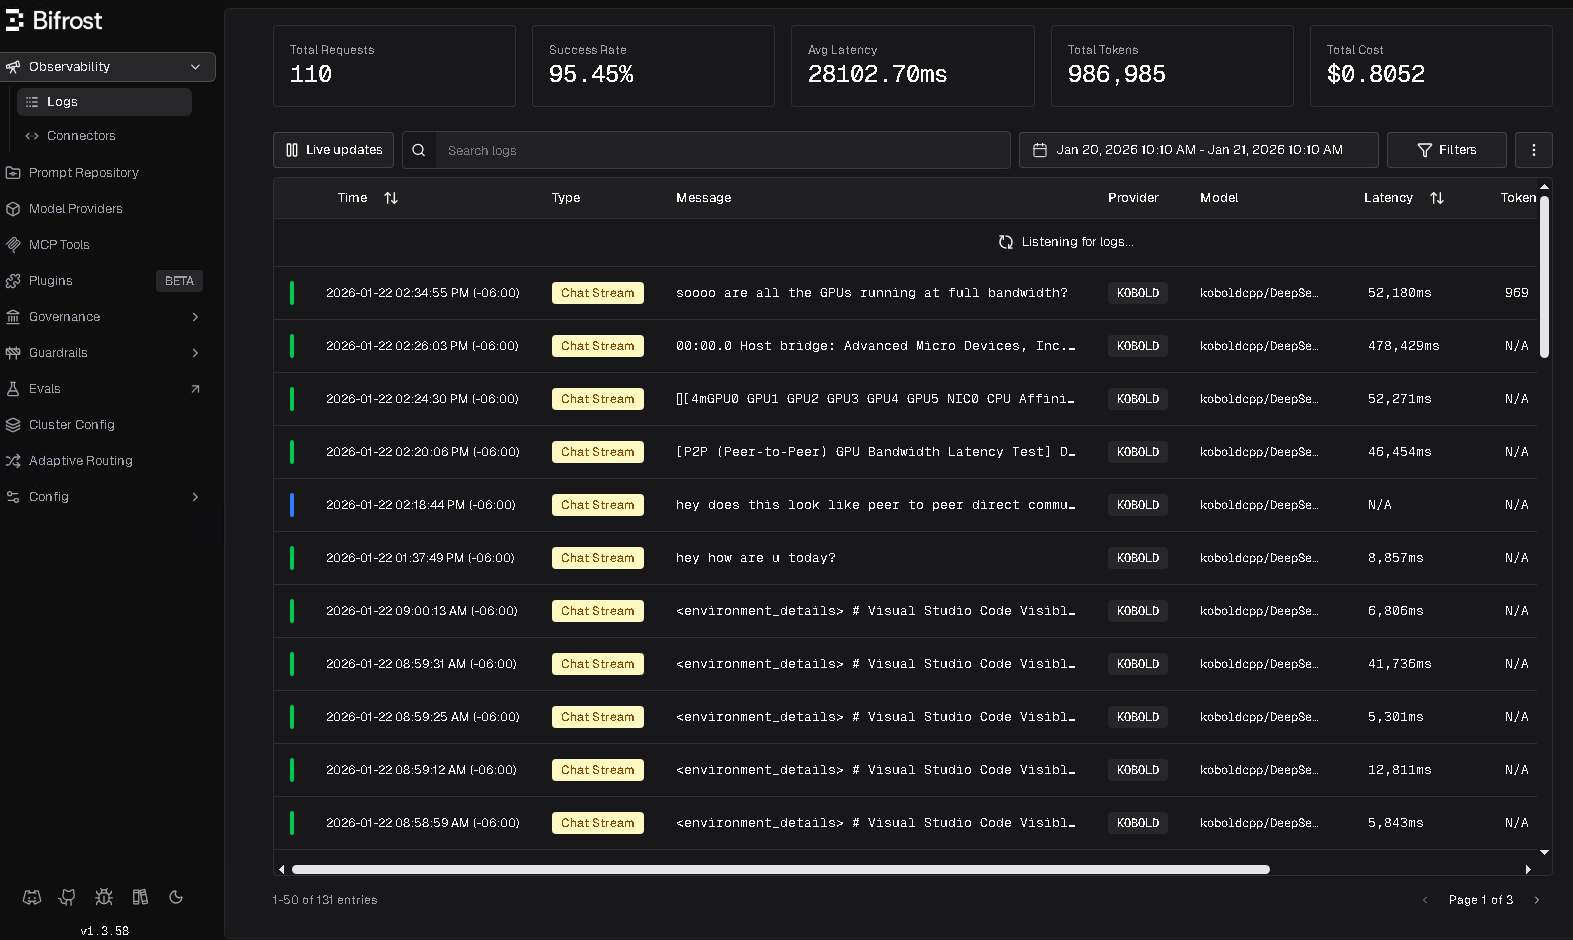The image size is (1573, 940).
Task: Click the bug report icon
Action: pyautogui.click(x=104, y=897)
